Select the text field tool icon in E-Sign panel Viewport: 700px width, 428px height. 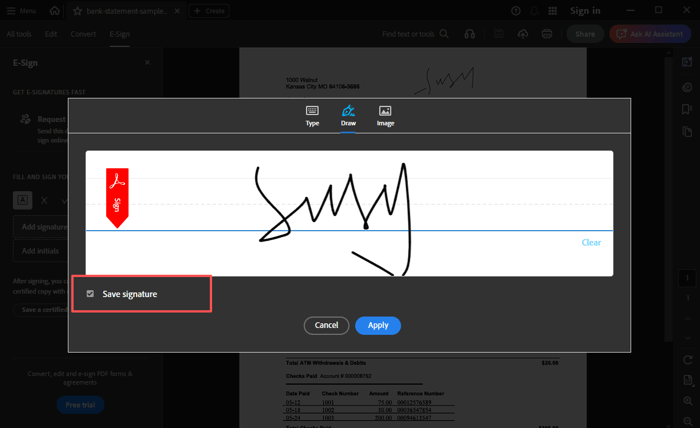(x=22, y=200)
